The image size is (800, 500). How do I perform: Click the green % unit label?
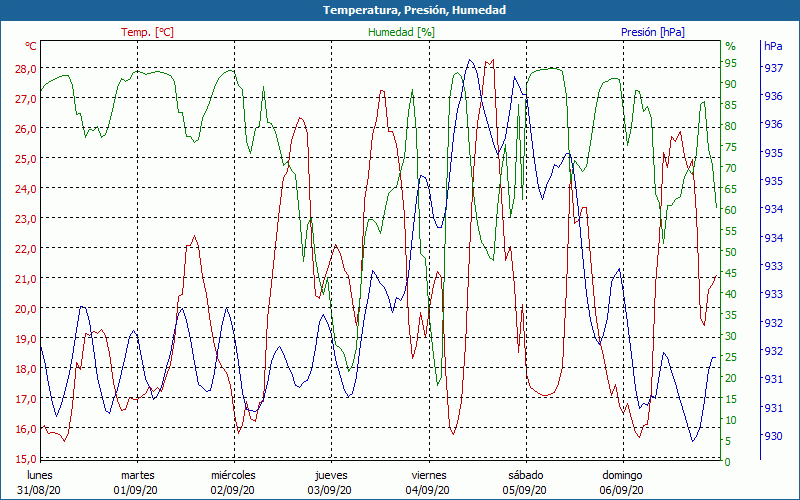pos(731,46)
